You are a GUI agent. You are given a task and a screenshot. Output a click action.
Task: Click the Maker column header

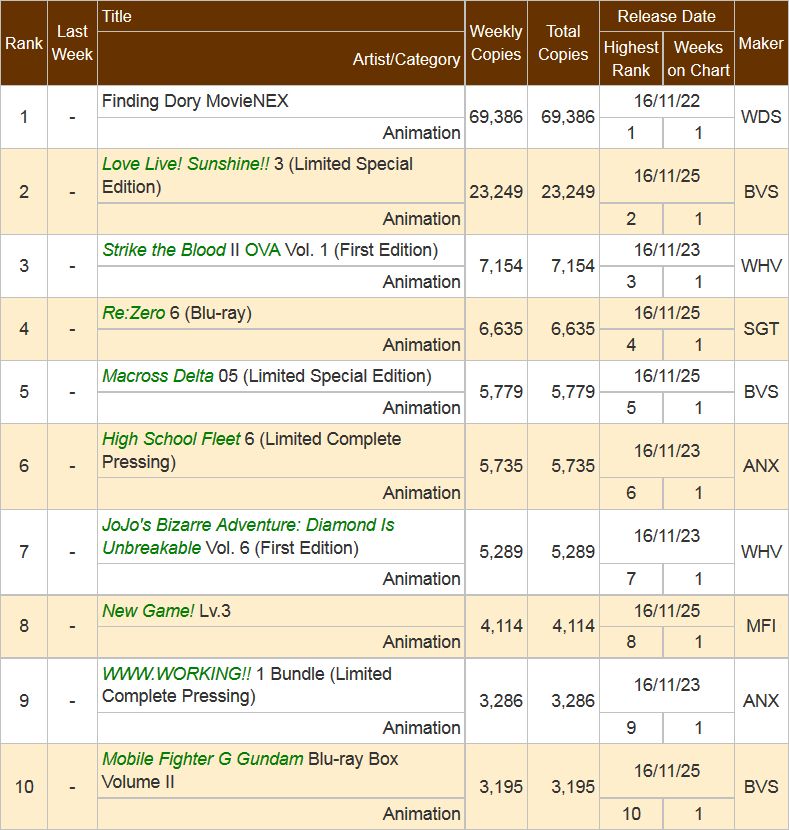point(761,43)
